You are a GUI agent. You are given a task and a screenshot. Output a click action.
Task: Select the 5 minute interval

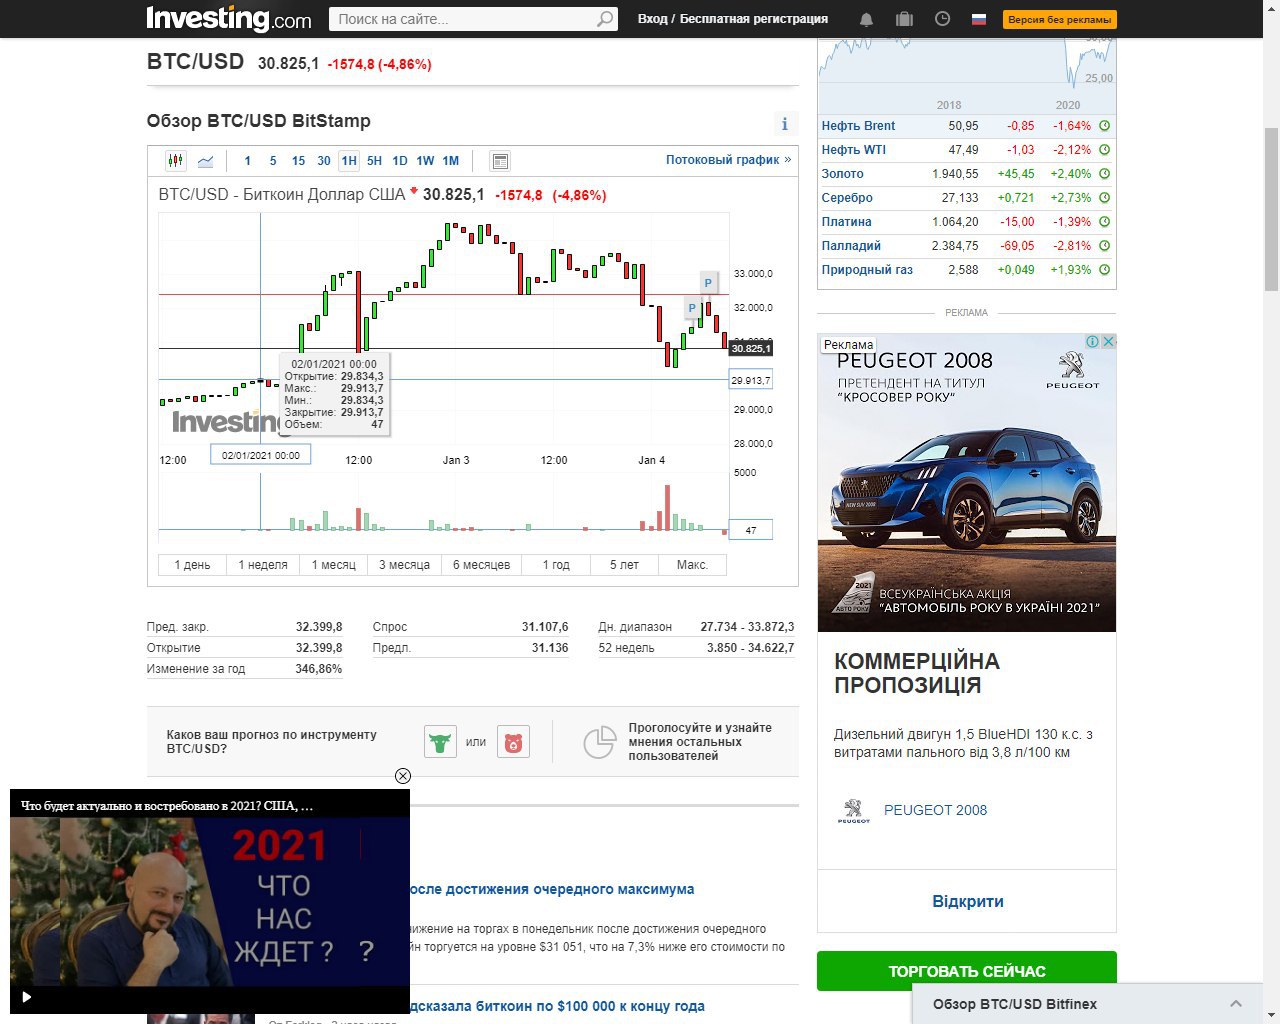click(273, 161)
